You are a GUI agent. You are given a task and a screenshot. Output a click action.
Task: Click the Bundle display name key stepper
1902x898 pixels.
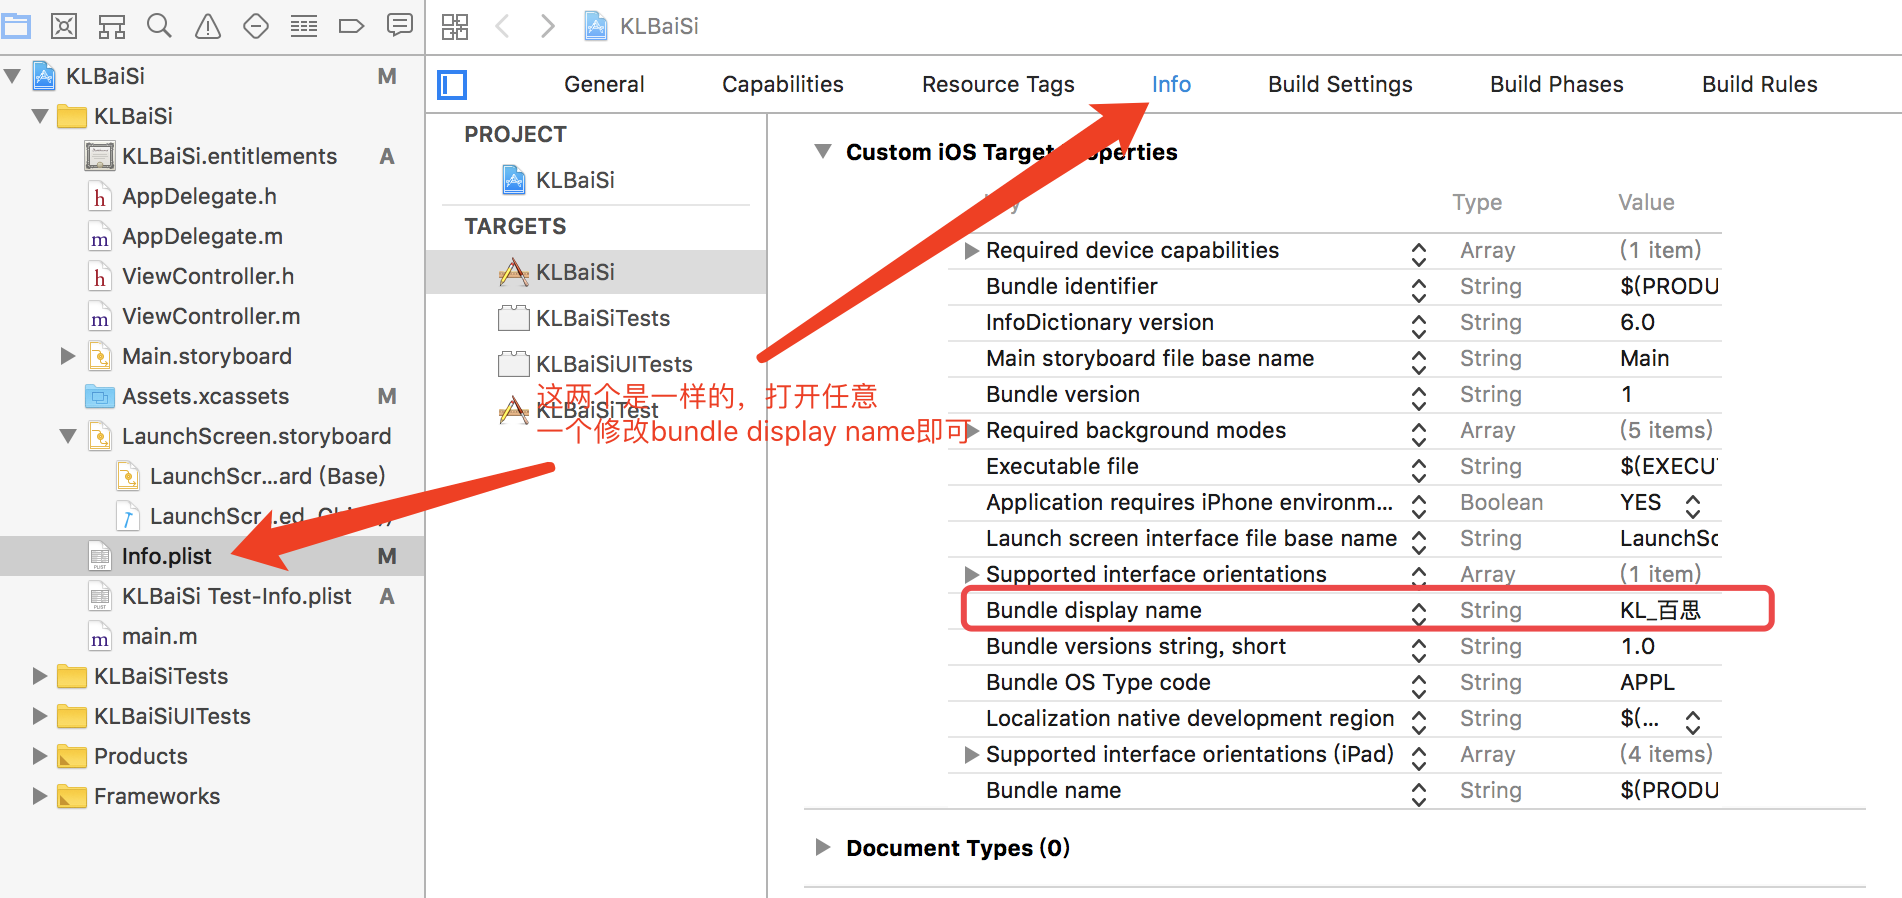(x=1418, y=613)
